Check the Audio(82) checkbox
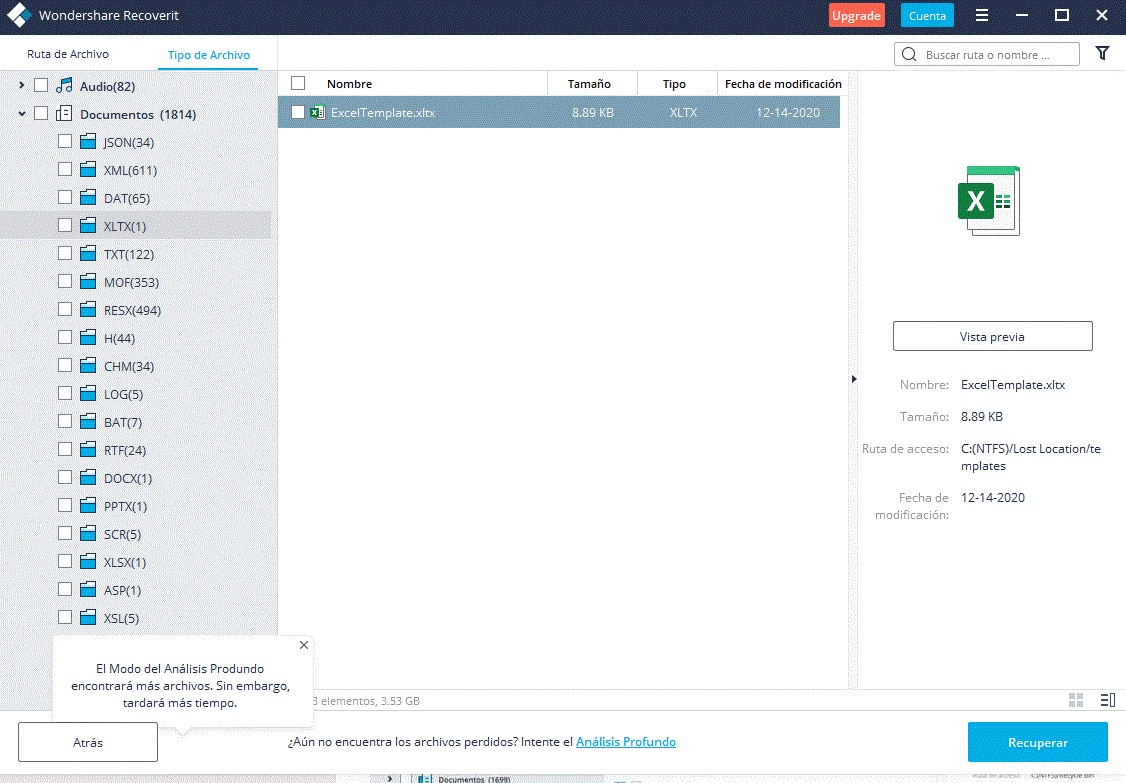The width and height of the screenshot is (1126, 783). coord(41,85)
